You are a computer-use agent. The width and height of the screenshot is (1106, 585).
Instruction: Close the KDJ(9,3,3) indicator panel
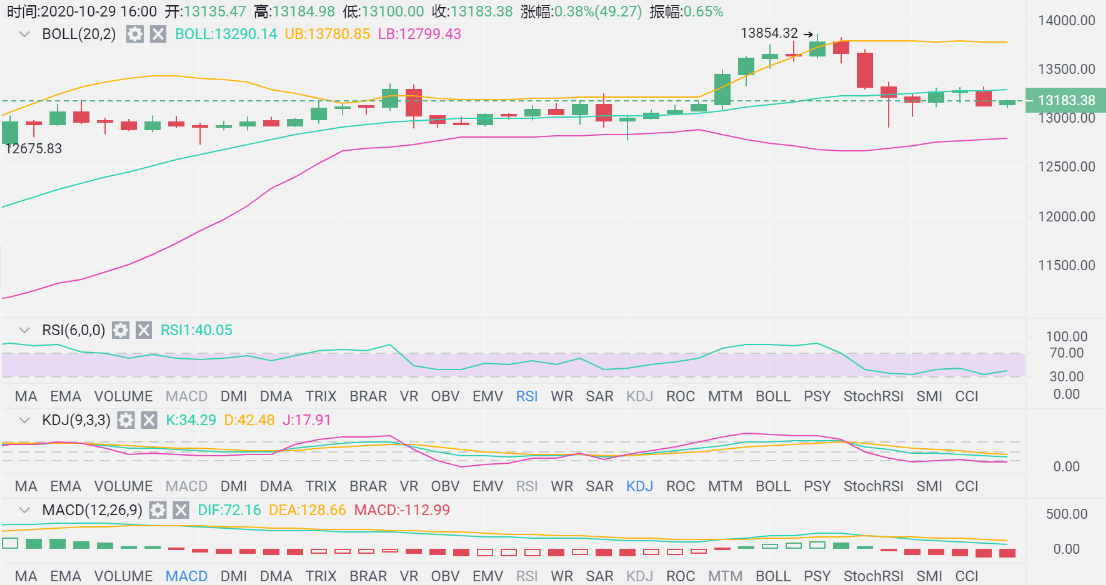pyautogui.click(x=149, y=421)
